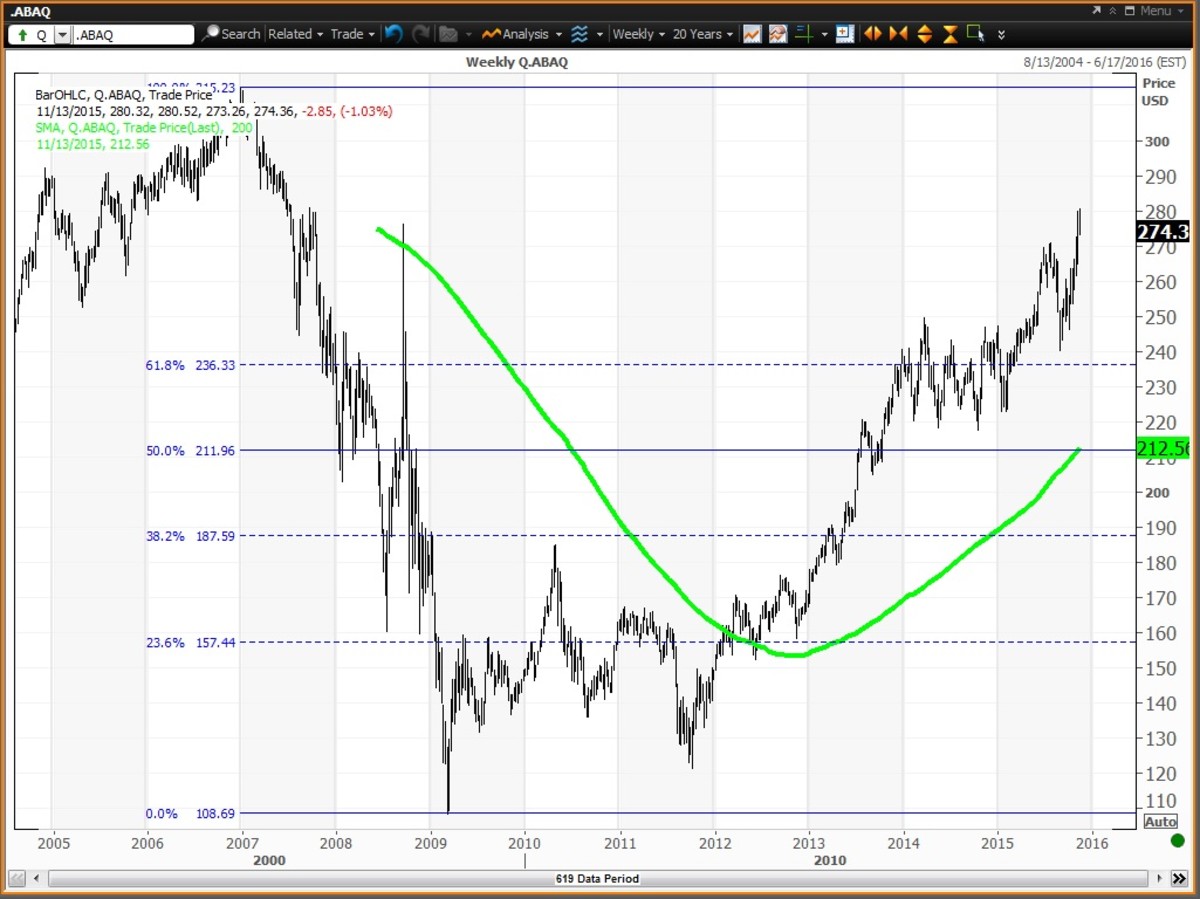Click the 0.0% 108.69 Fibonacci label

pos(191,814)
